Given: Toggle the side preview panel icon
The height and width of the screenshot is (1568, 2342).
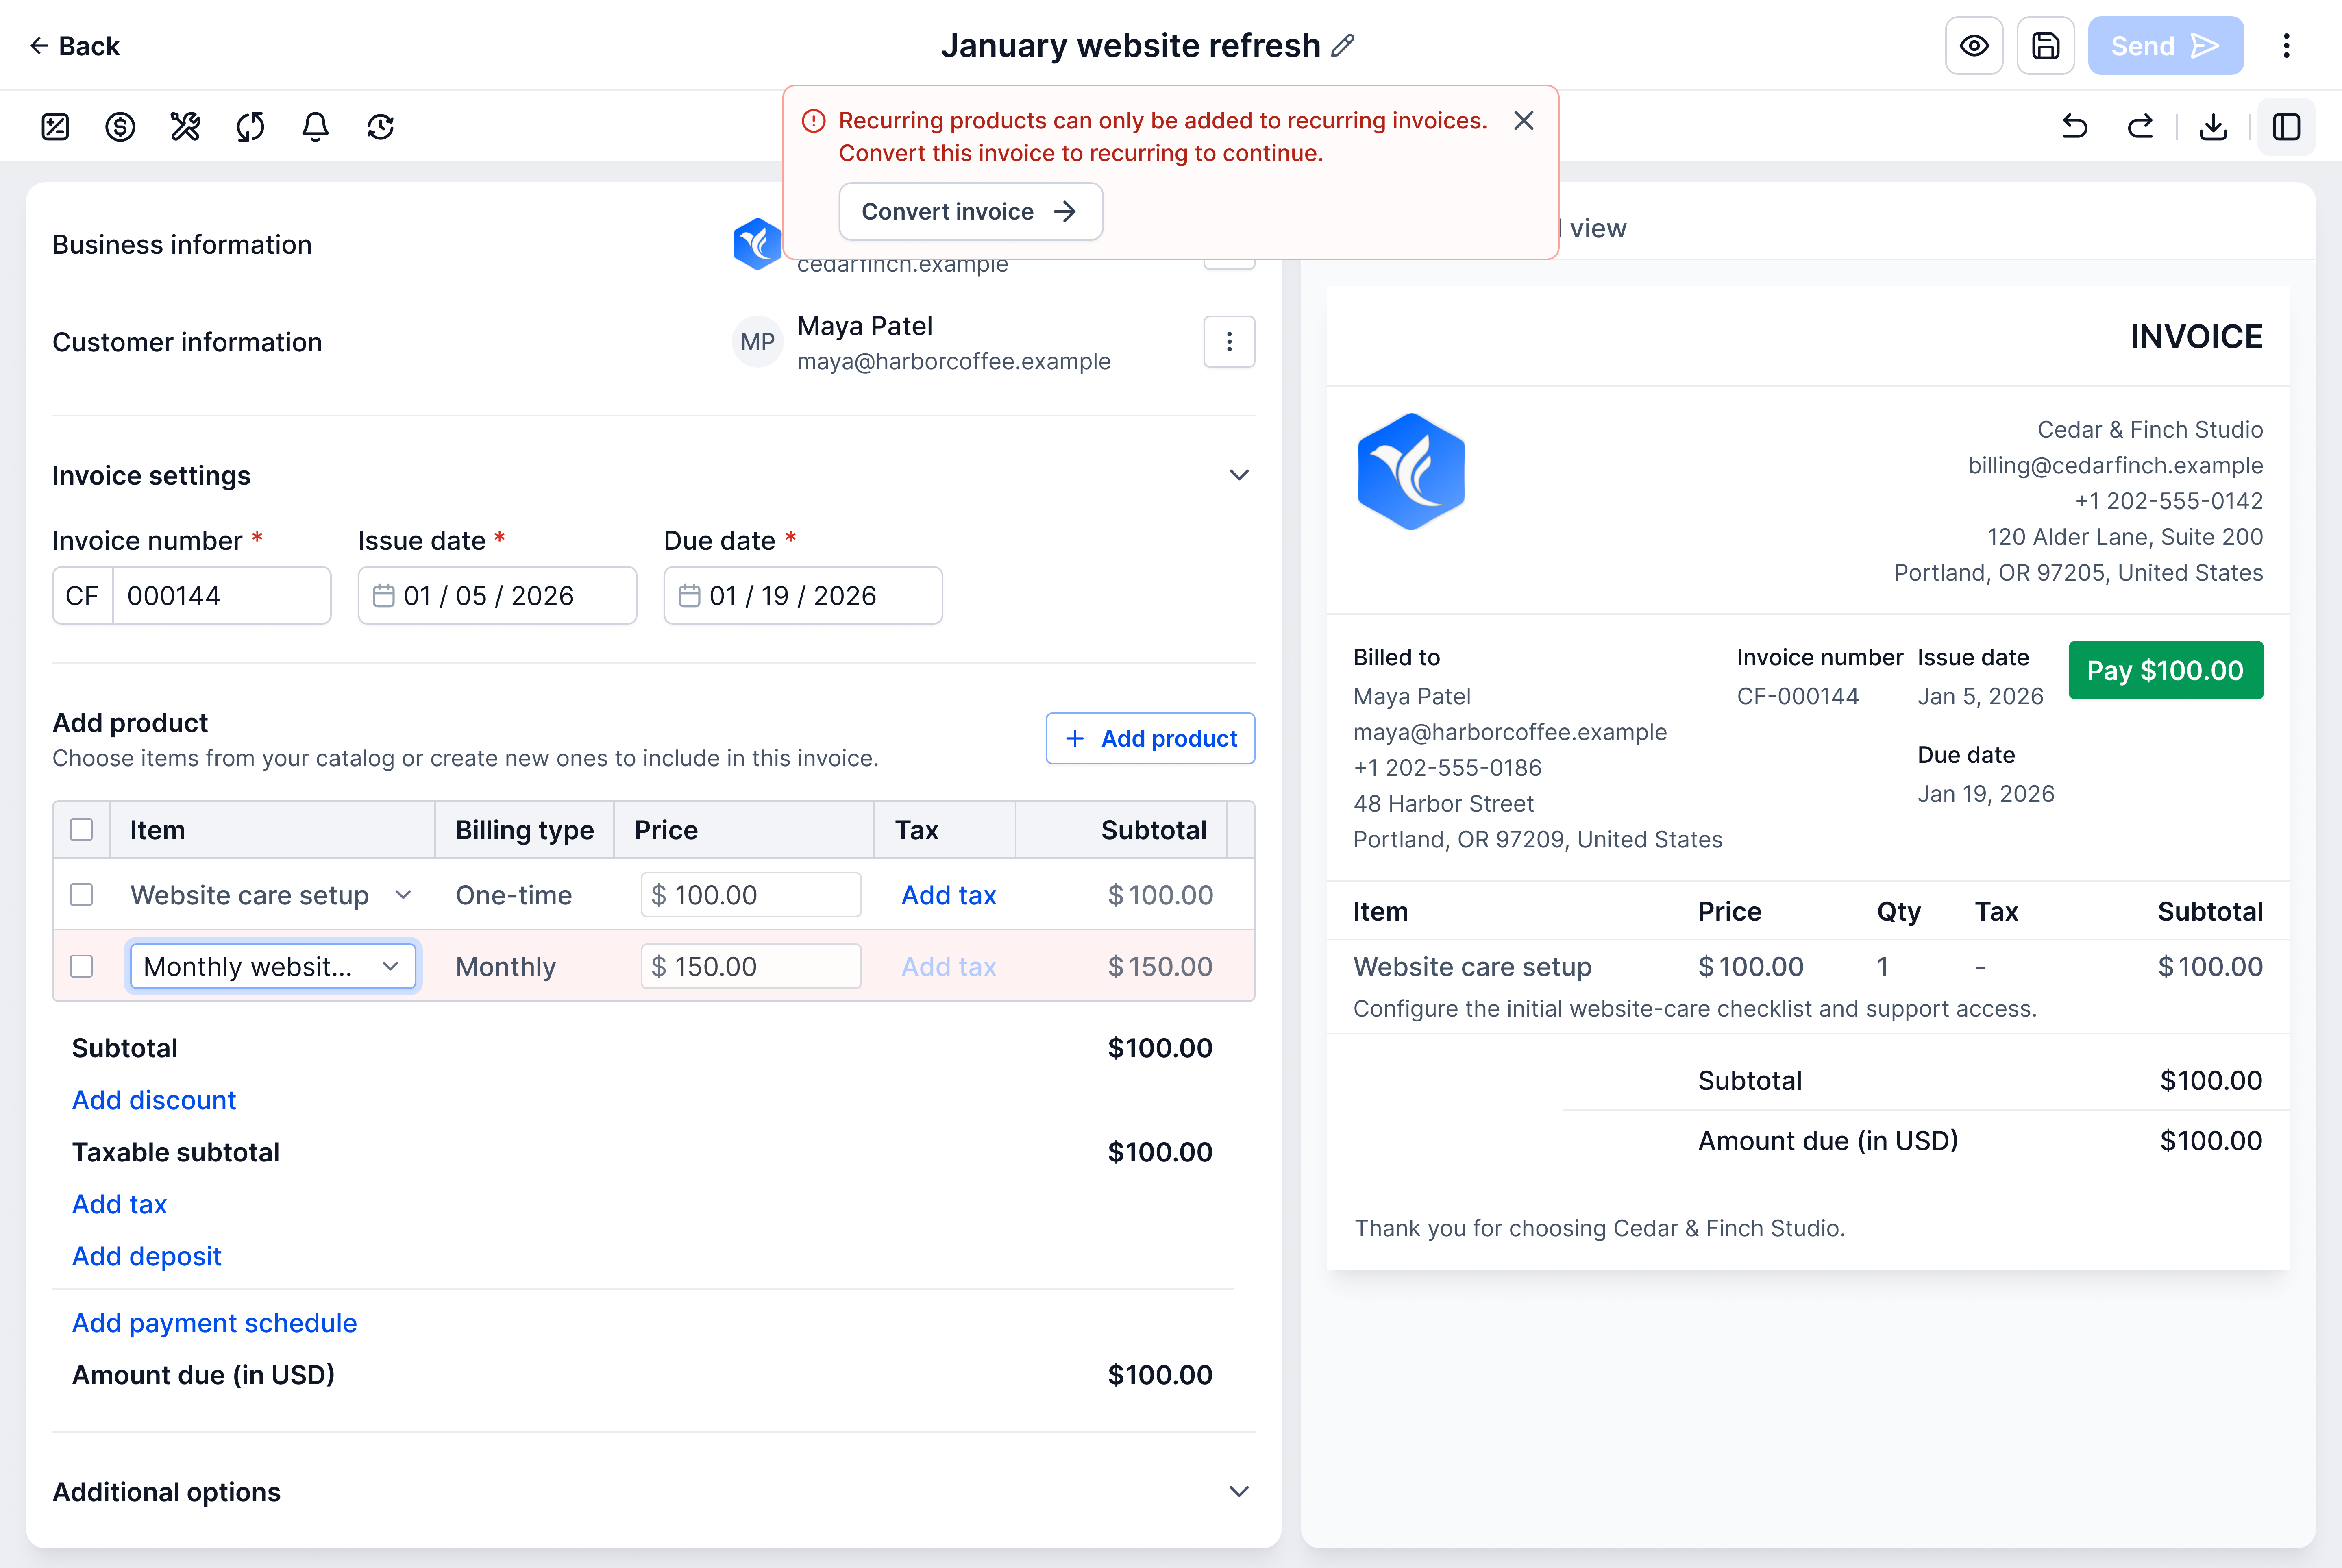Looking at the screenshot, I should click(x=2286, y=127).
